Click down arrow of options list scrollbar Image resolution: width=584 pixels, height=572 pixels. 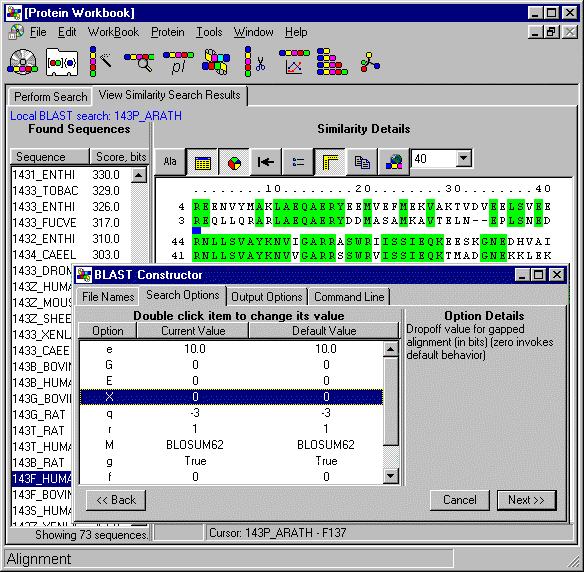click(391, 476)
